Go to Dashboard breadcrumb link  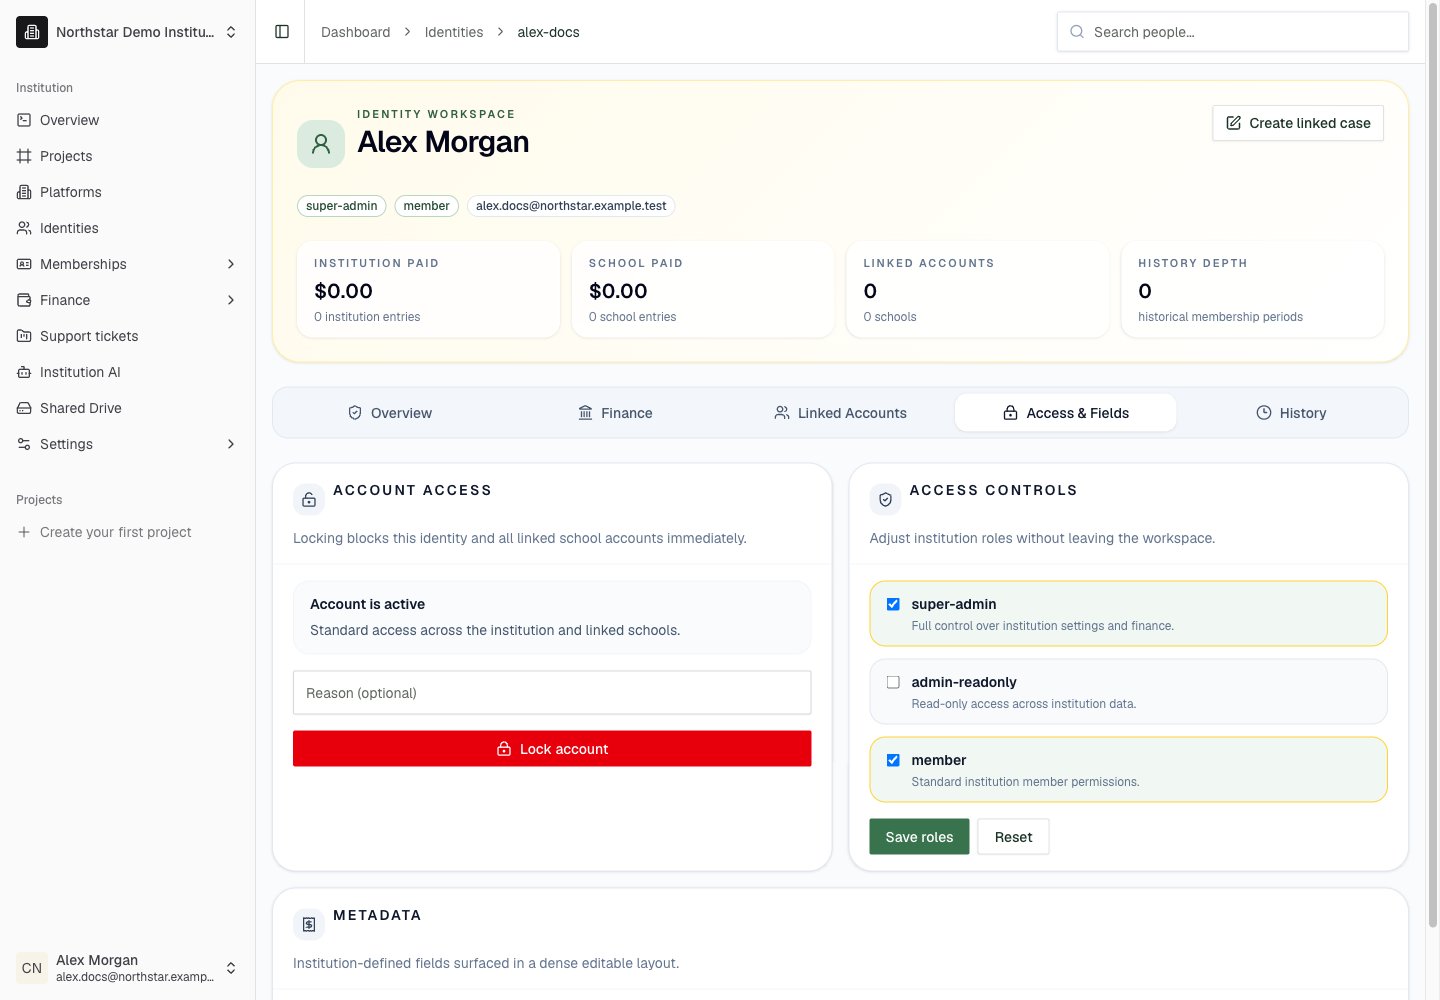(356, 32)
